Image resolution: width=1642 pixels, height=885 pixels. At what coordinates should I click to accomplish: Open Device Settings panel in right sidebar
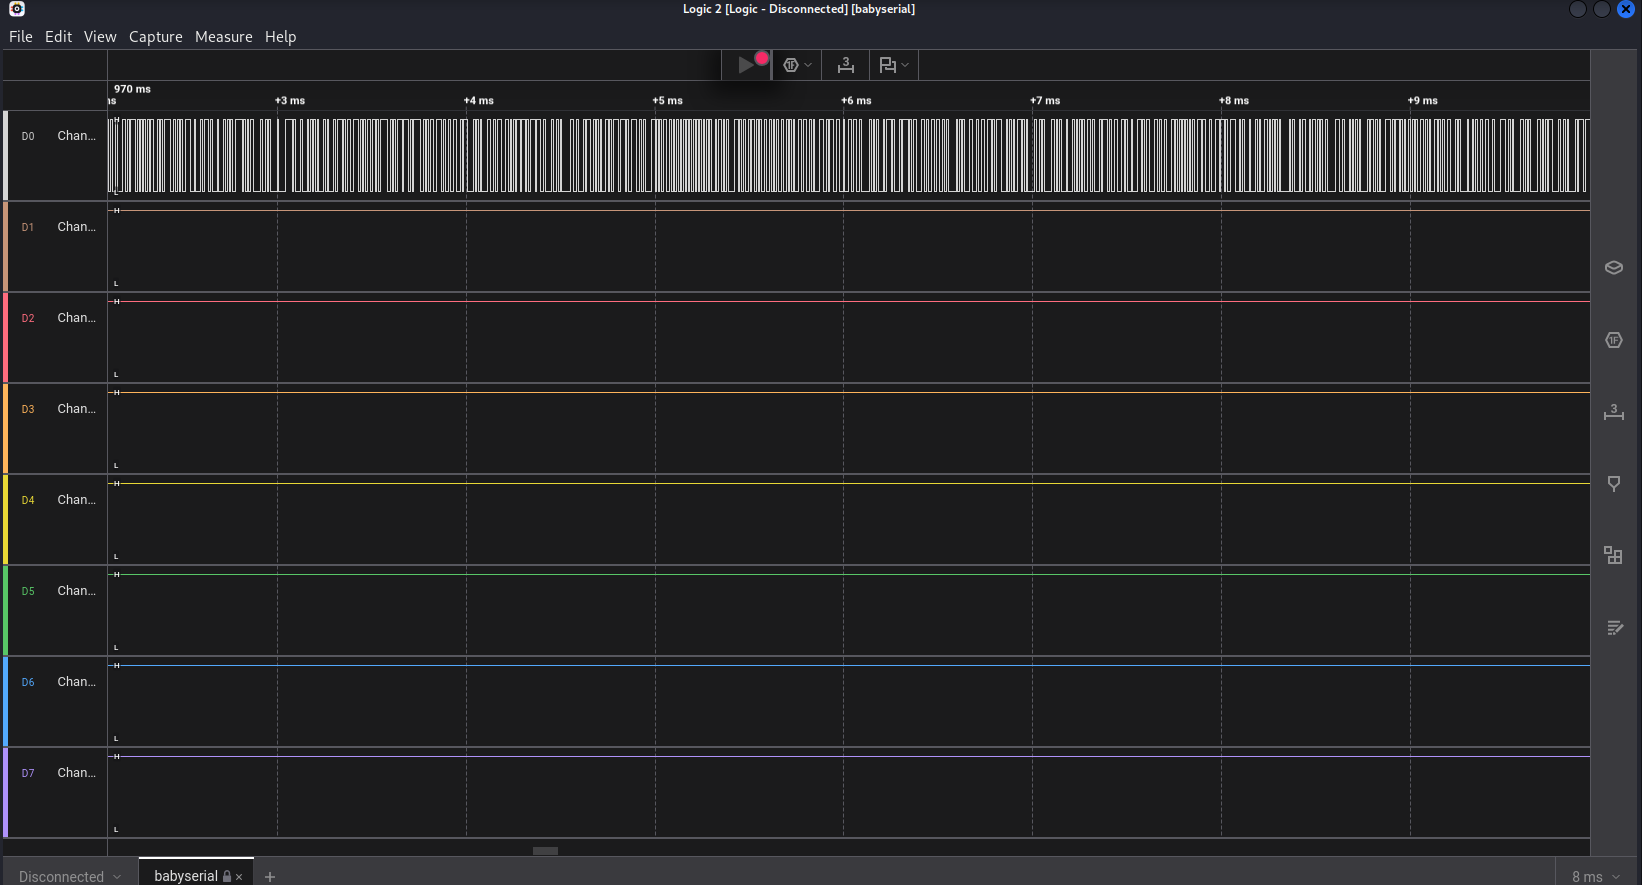point(1613,268)
